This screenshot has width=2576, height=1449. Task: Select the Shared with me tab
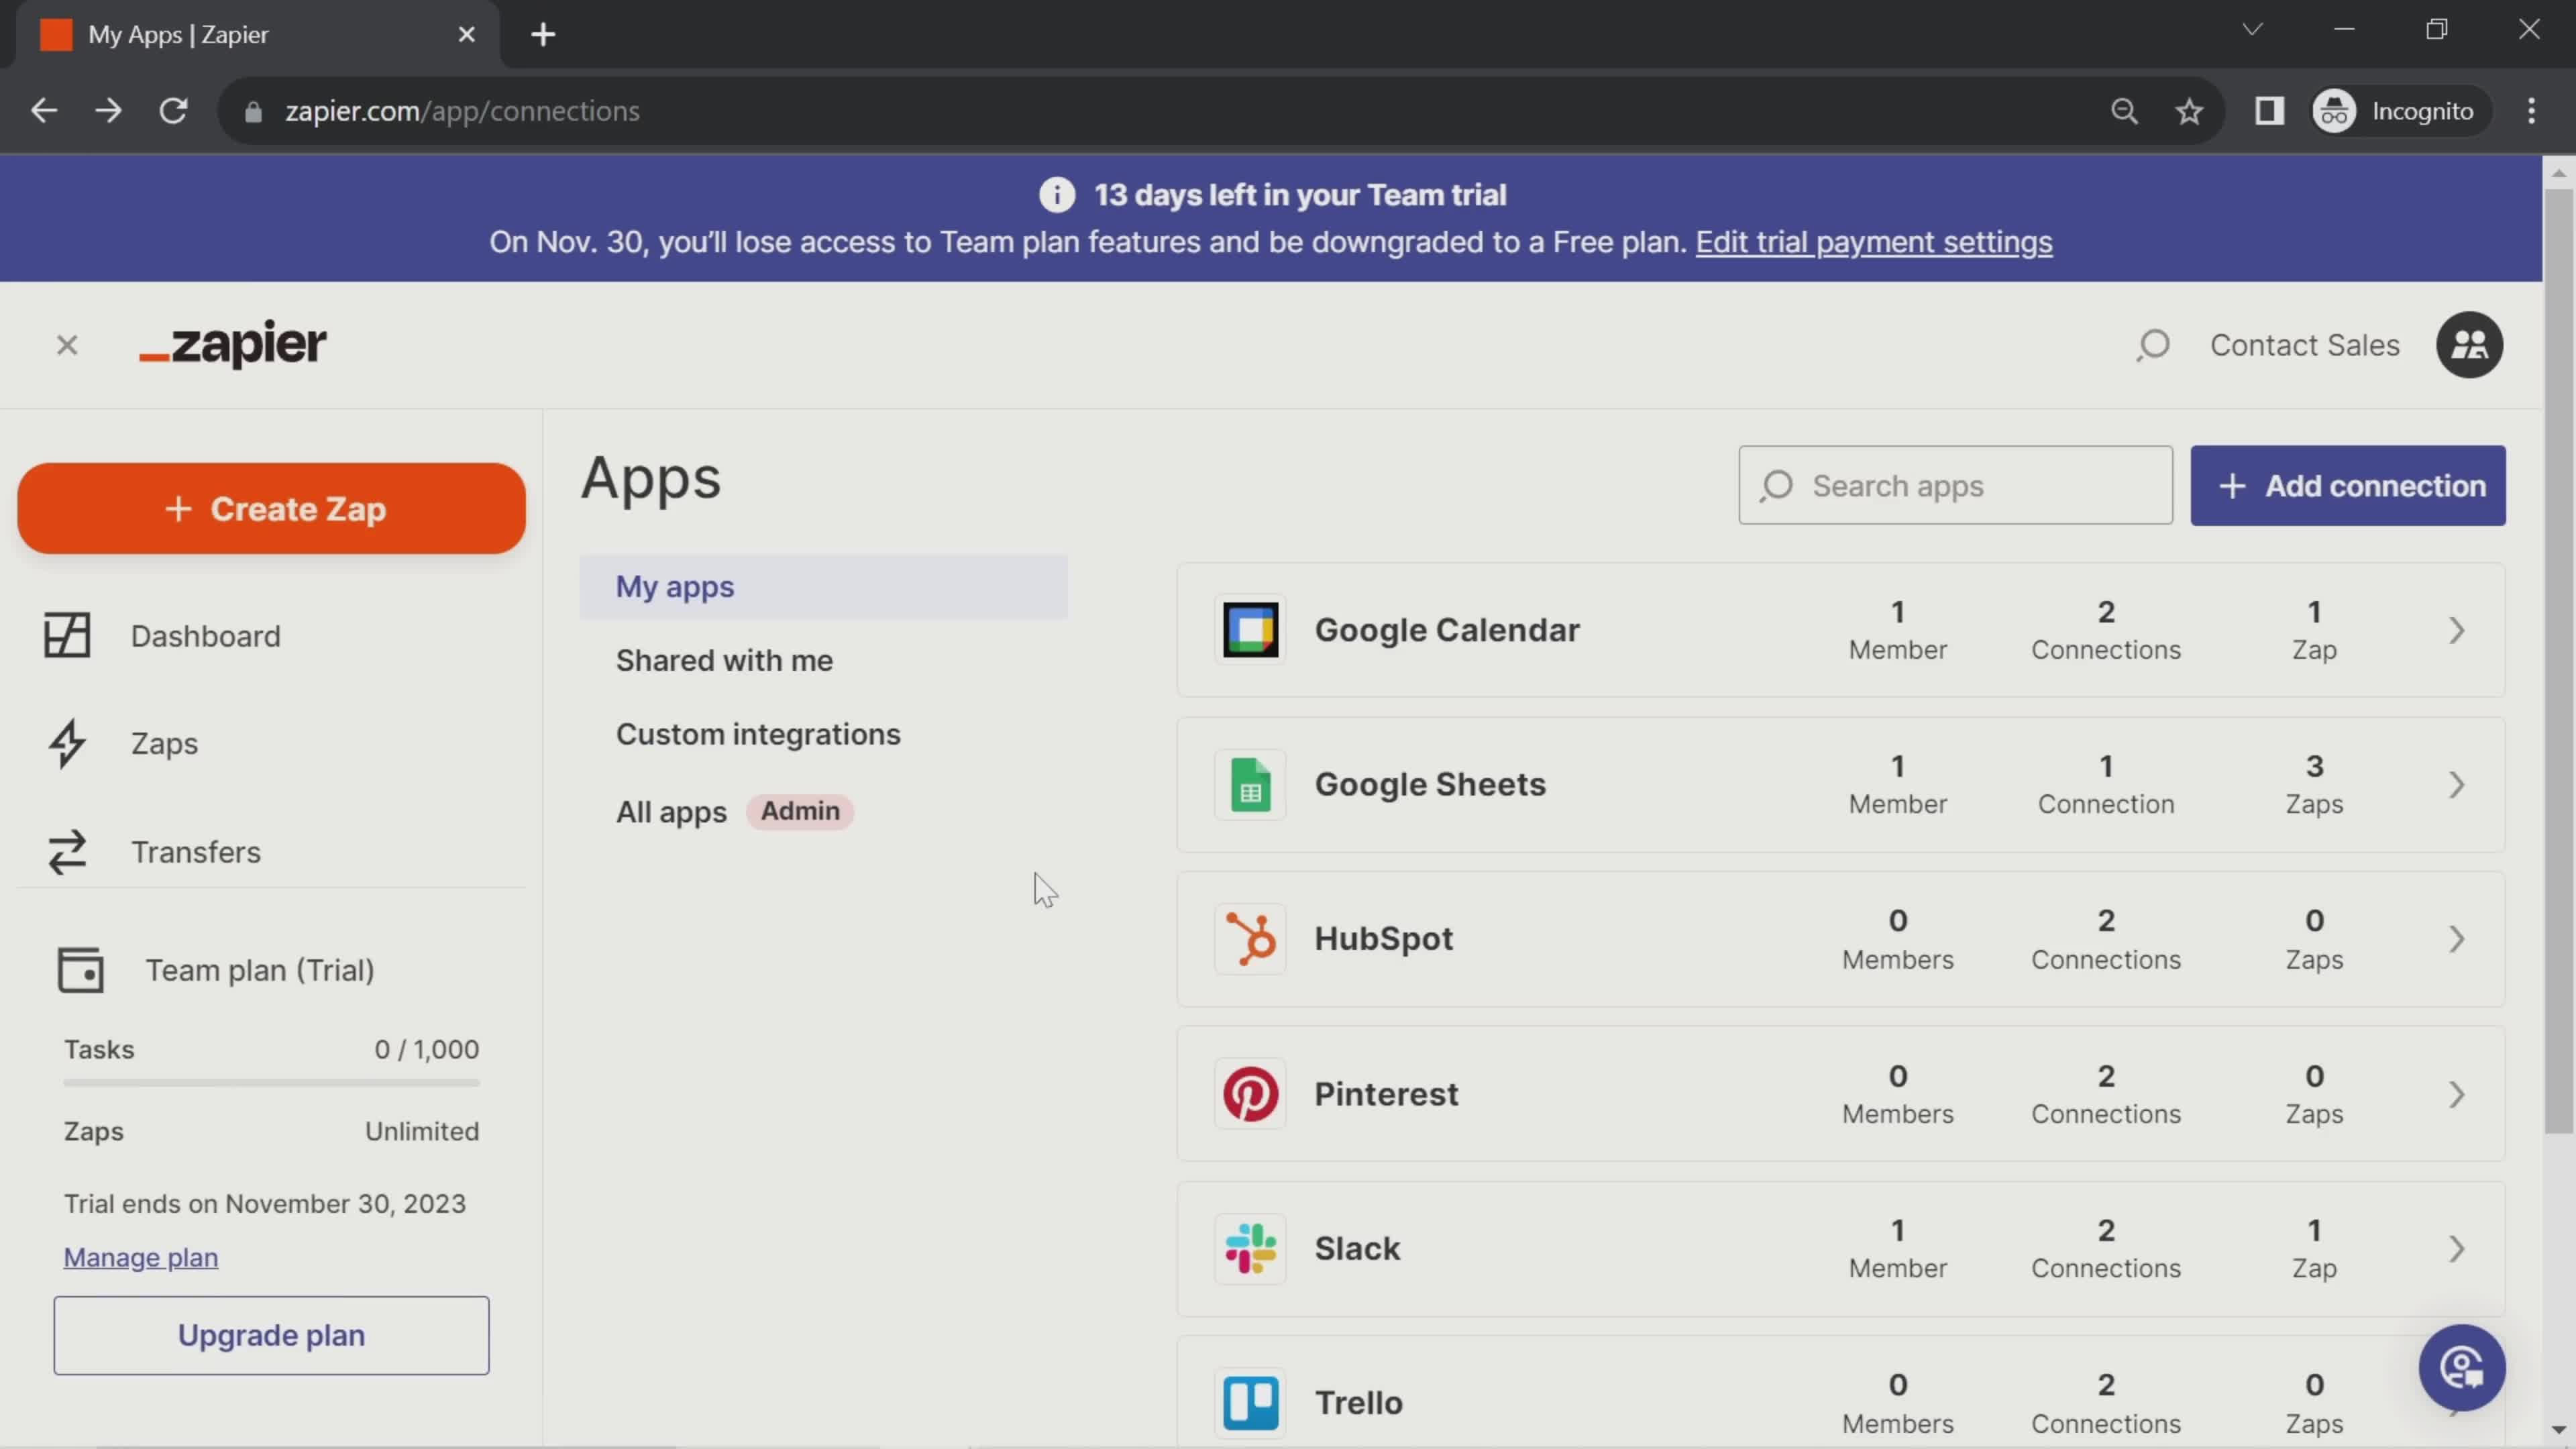(x=725, y=660)
